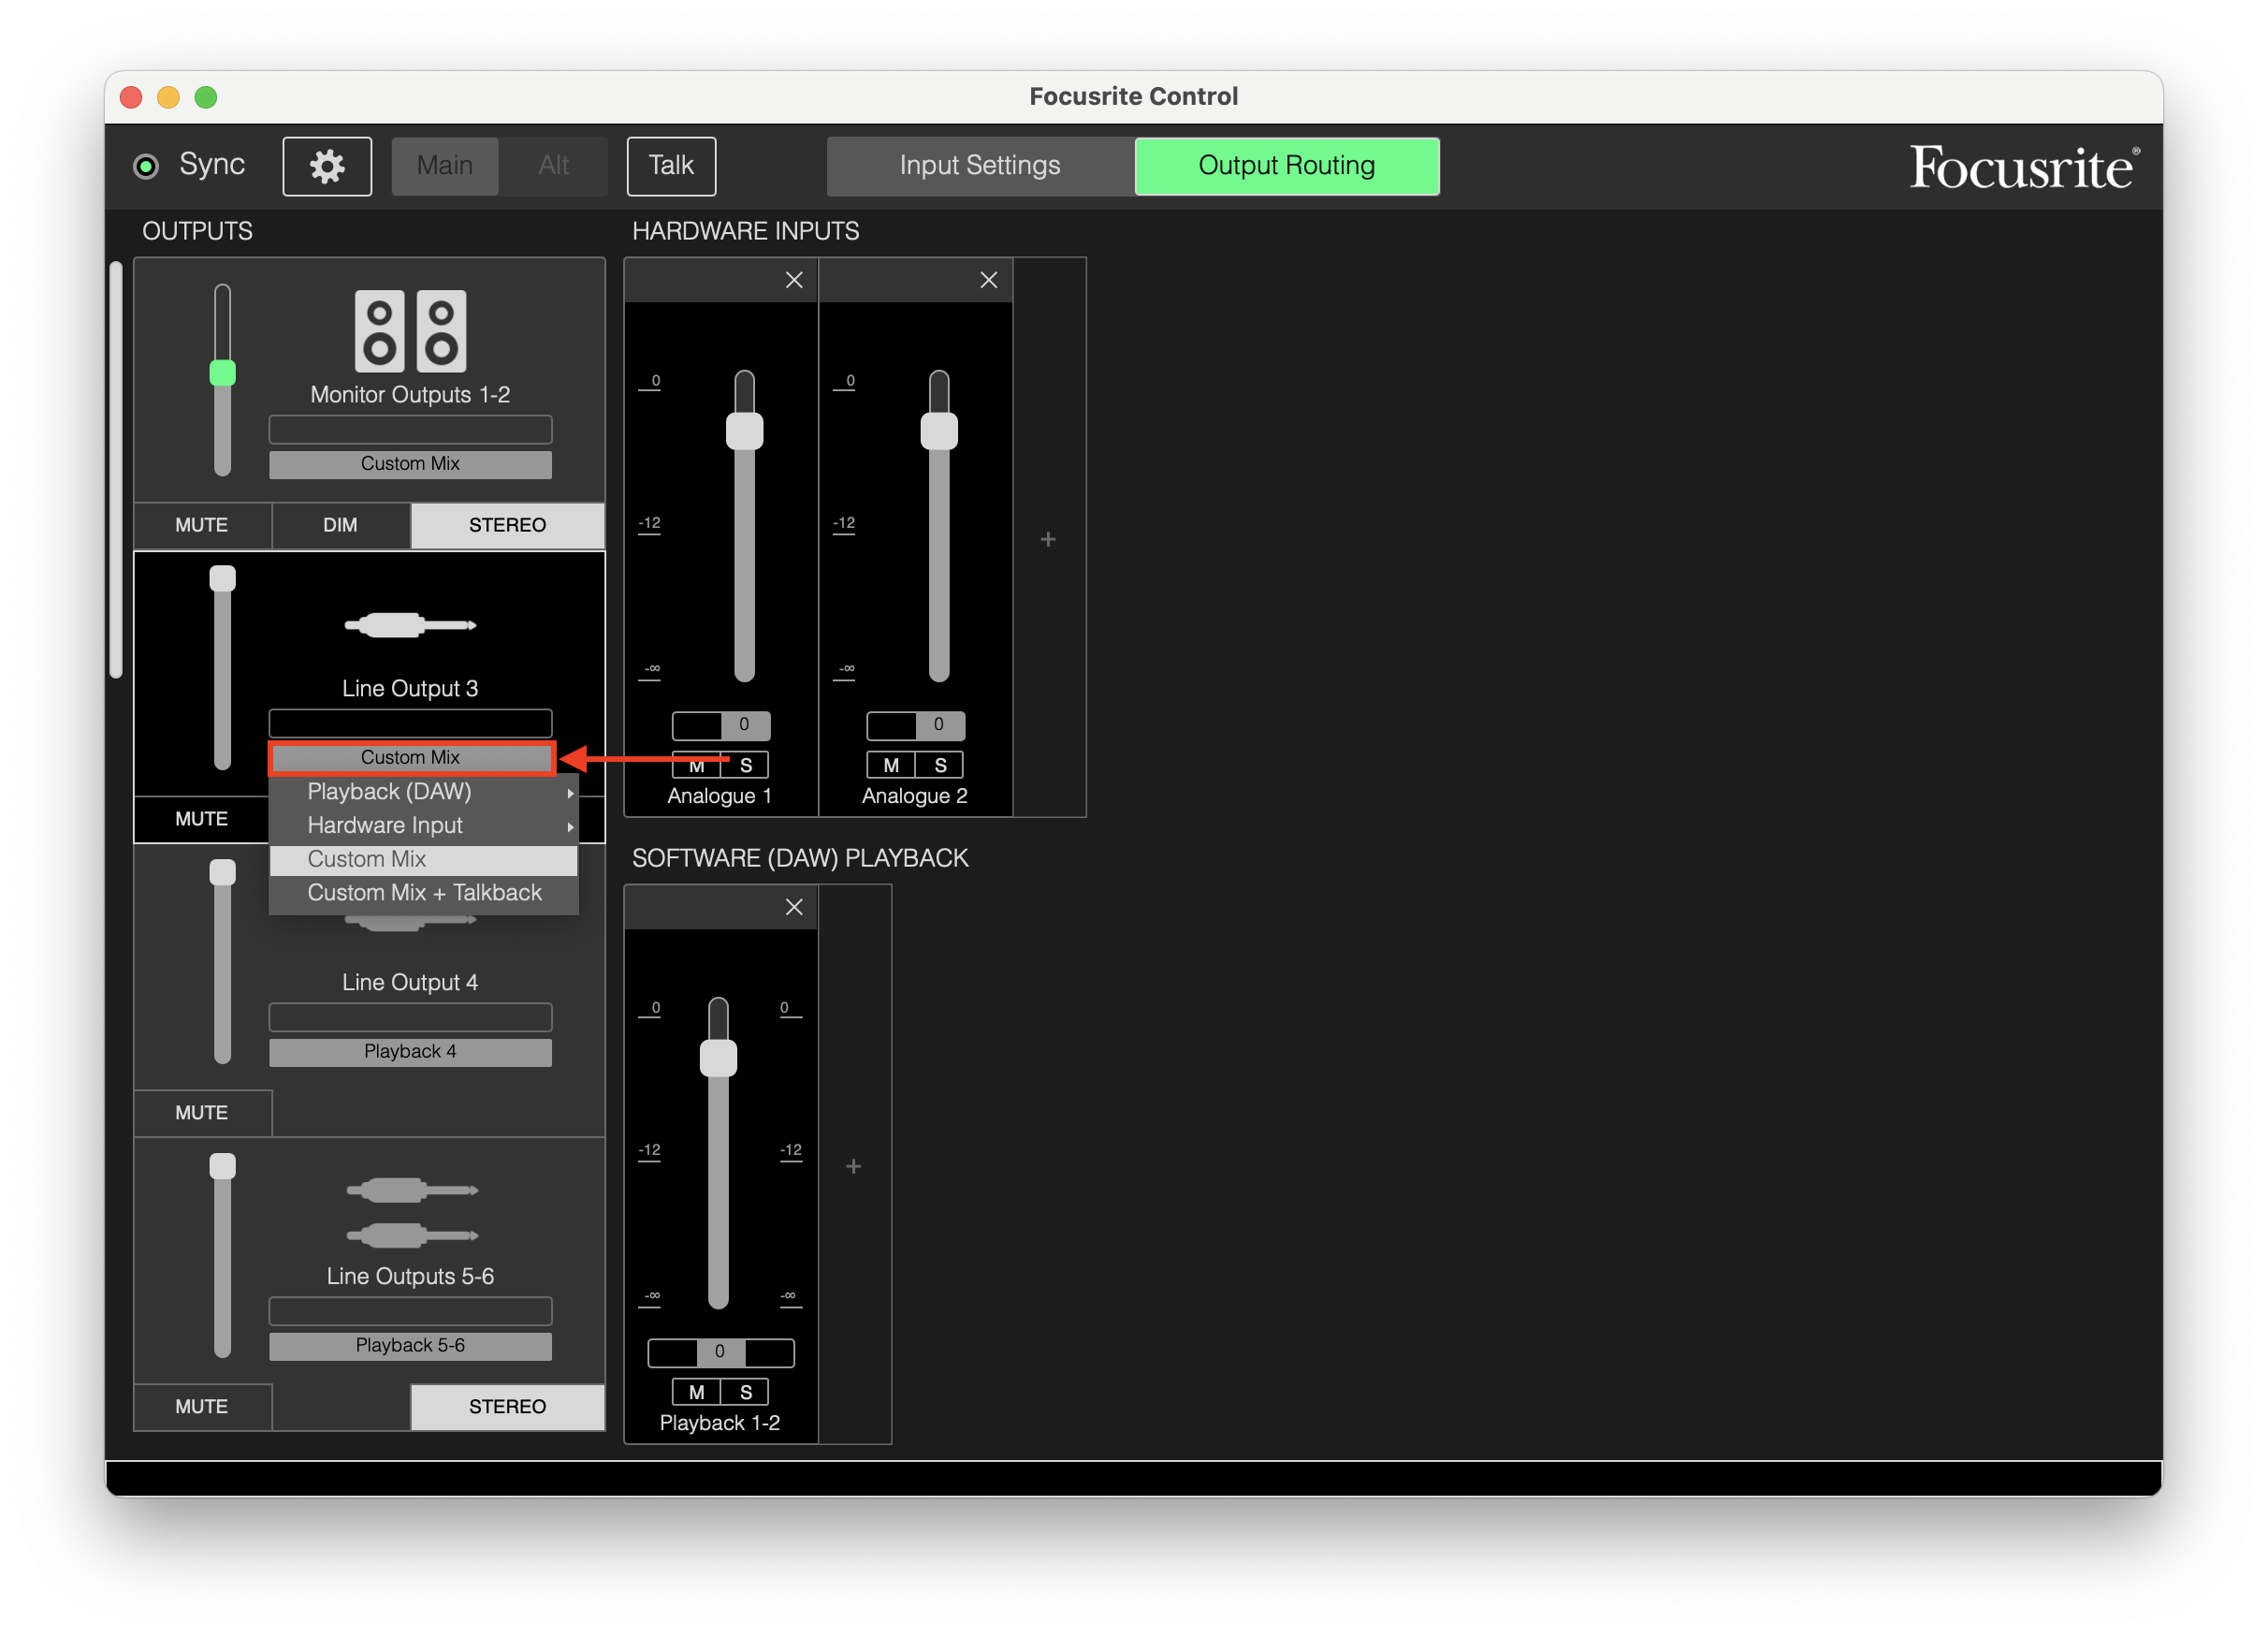Solo the Analogue 1 channel (S)
This screenshot has width=2268, height=1636.
[745, 765]
